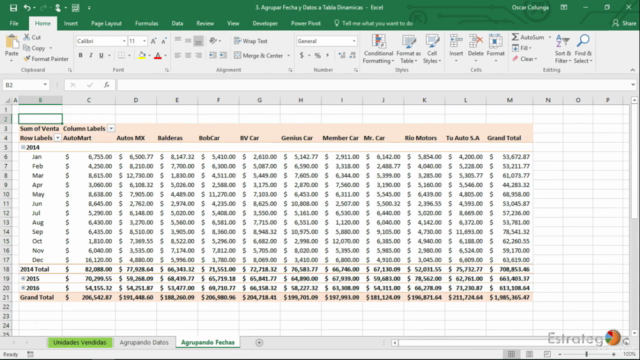Viewport: 640px width, 360px height.
Task: Click AutoSum
Action: tap(528, 37)
